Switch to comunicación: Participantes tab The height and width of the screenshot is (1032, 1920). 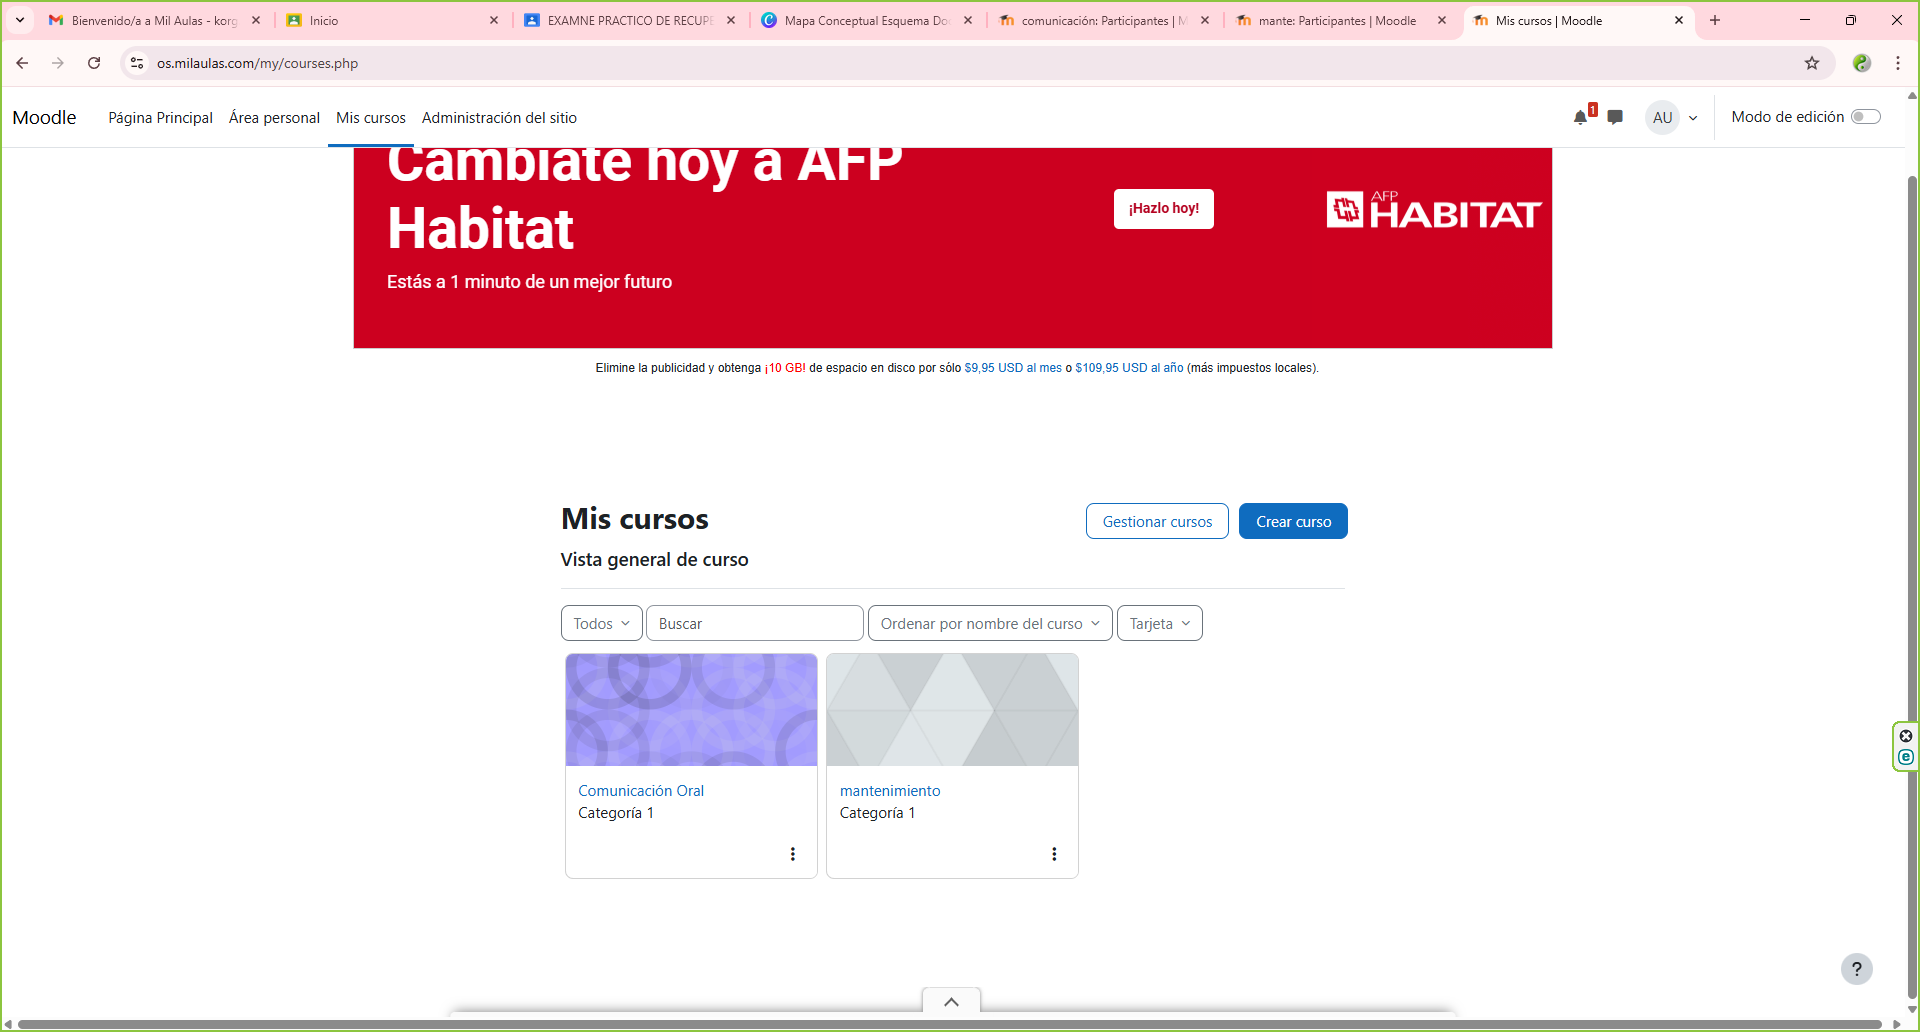coord(1102,20)
